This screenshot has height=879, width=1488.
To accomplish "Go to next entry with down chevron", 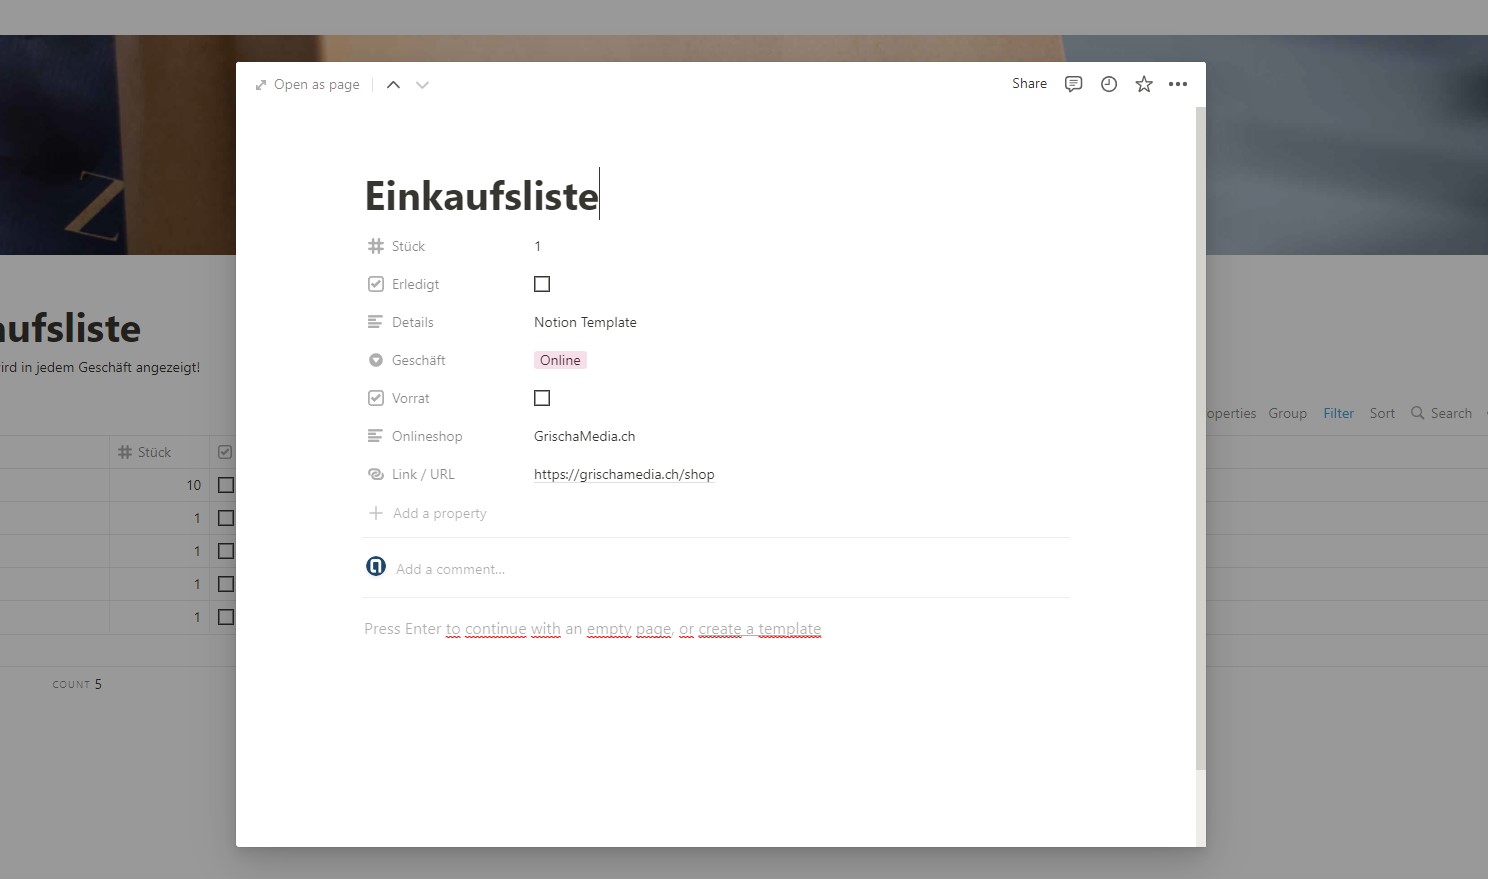I will (x=422, y=85).
